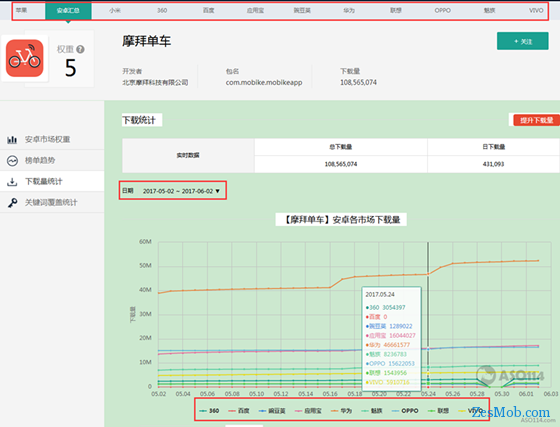
Task: Toggle the 应用宝 series in chart legend
Action: pyautogui.click(x=308, y=411)
